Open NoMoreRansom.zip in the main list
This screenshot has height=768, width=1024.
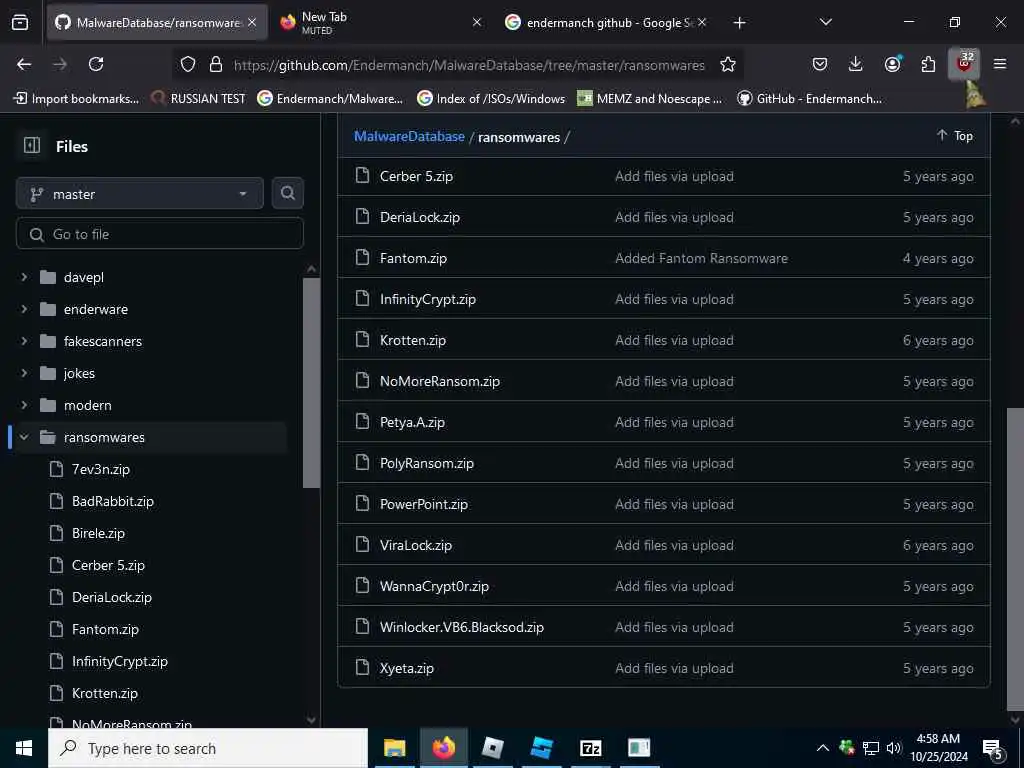(x=440, y=381)
